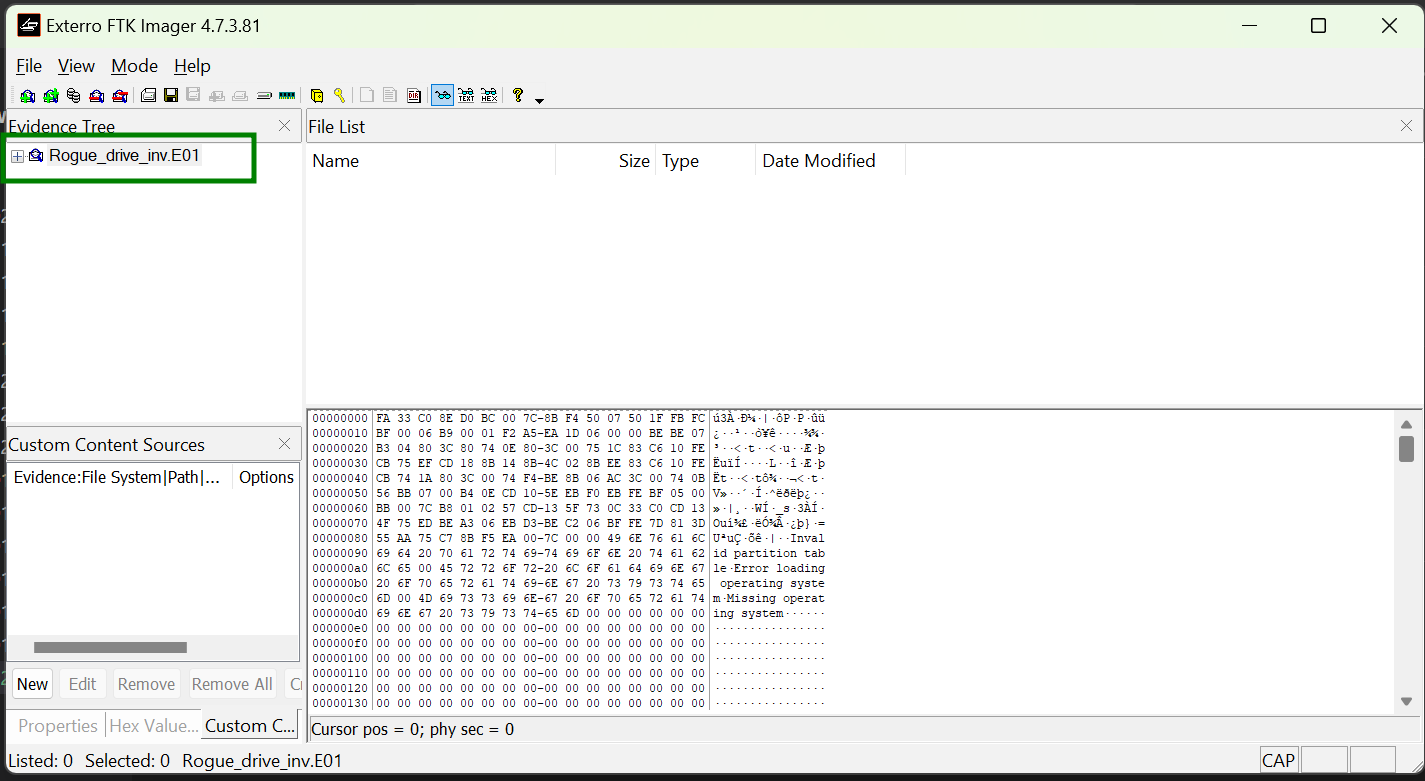Click the Export Logical Image icon
Viewport: 1425px width, 781px height.
tap(194, 96)
